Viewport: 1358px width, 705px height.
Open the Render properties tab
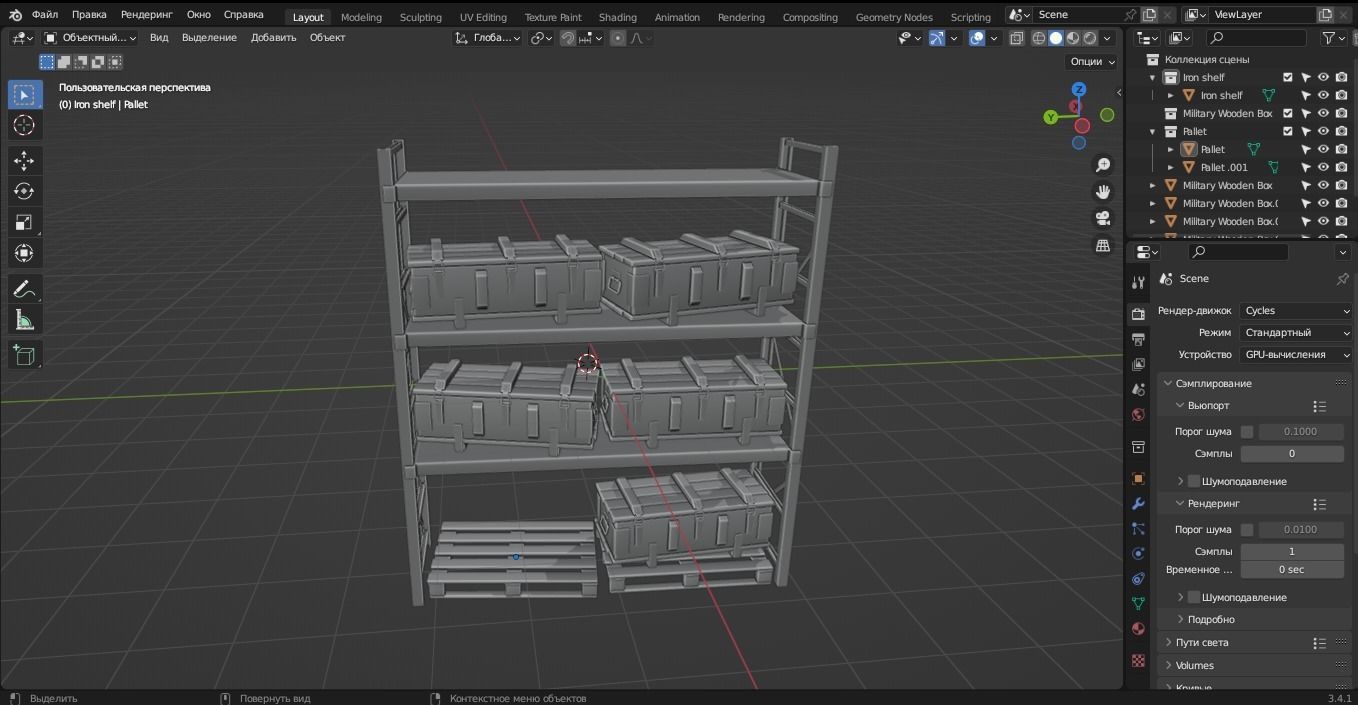1138,314
